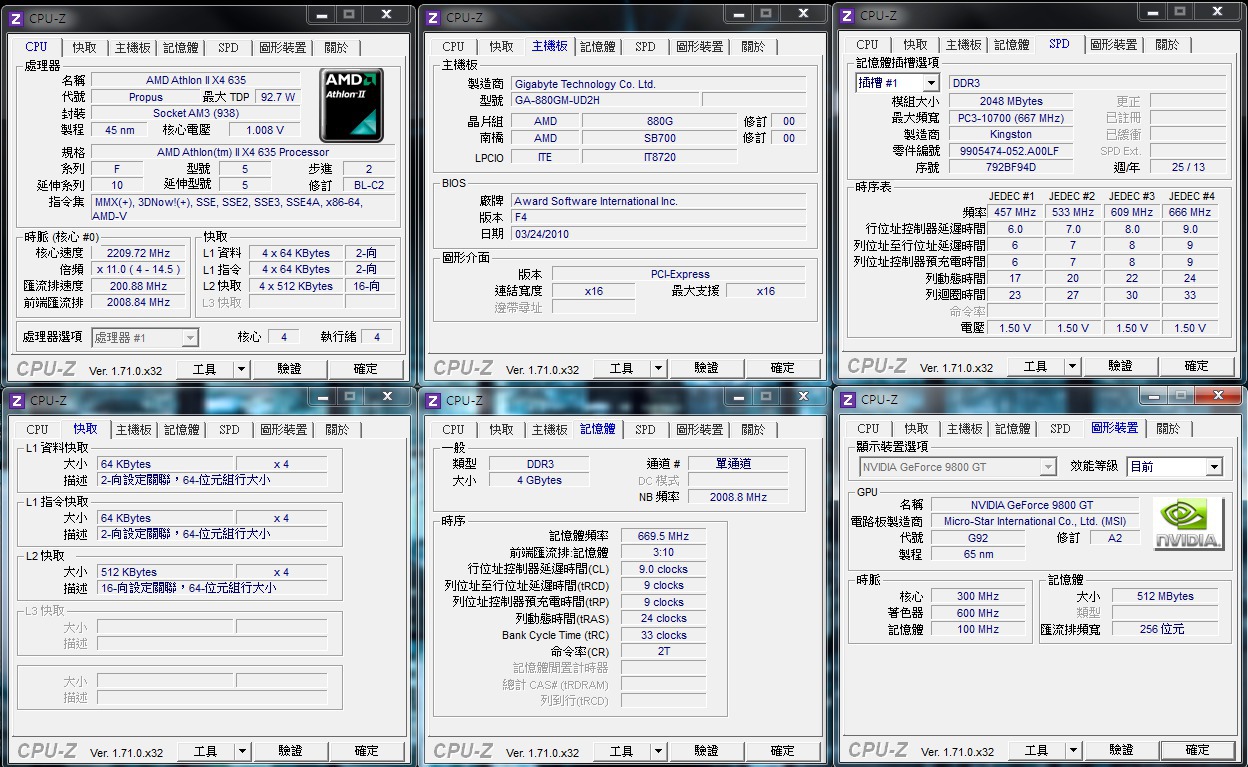Click the CPU-Z title icon in the L1/L2 cache window

(15, 400)
